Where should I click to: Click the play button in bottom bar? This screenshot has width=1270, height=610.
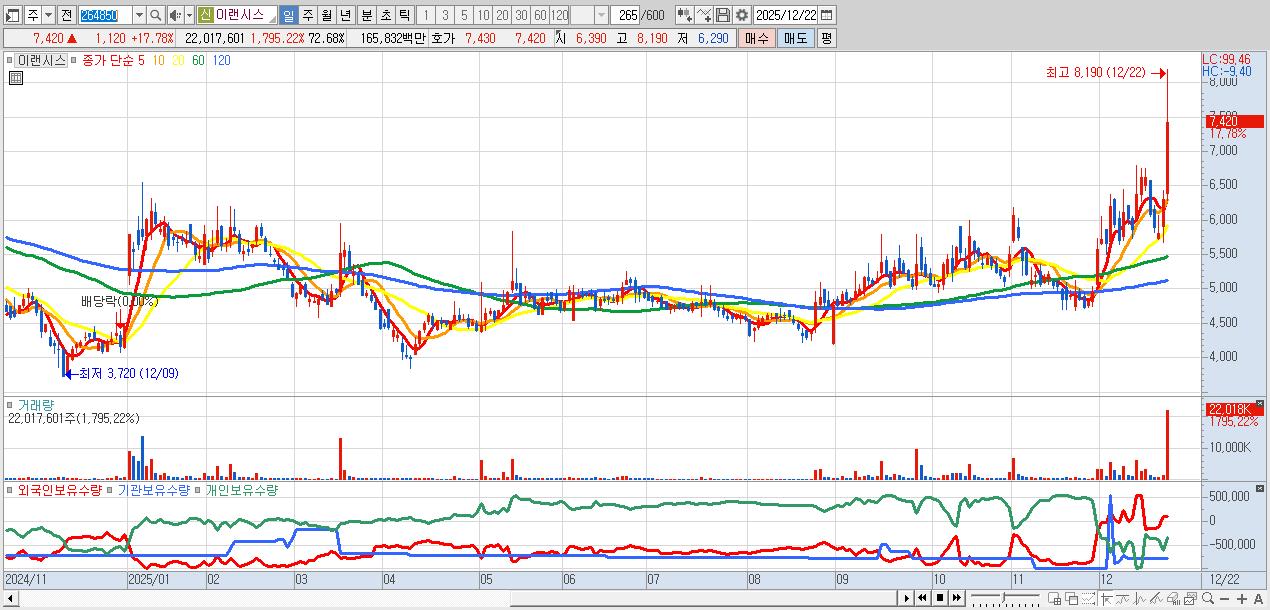[x=907, y=598]
